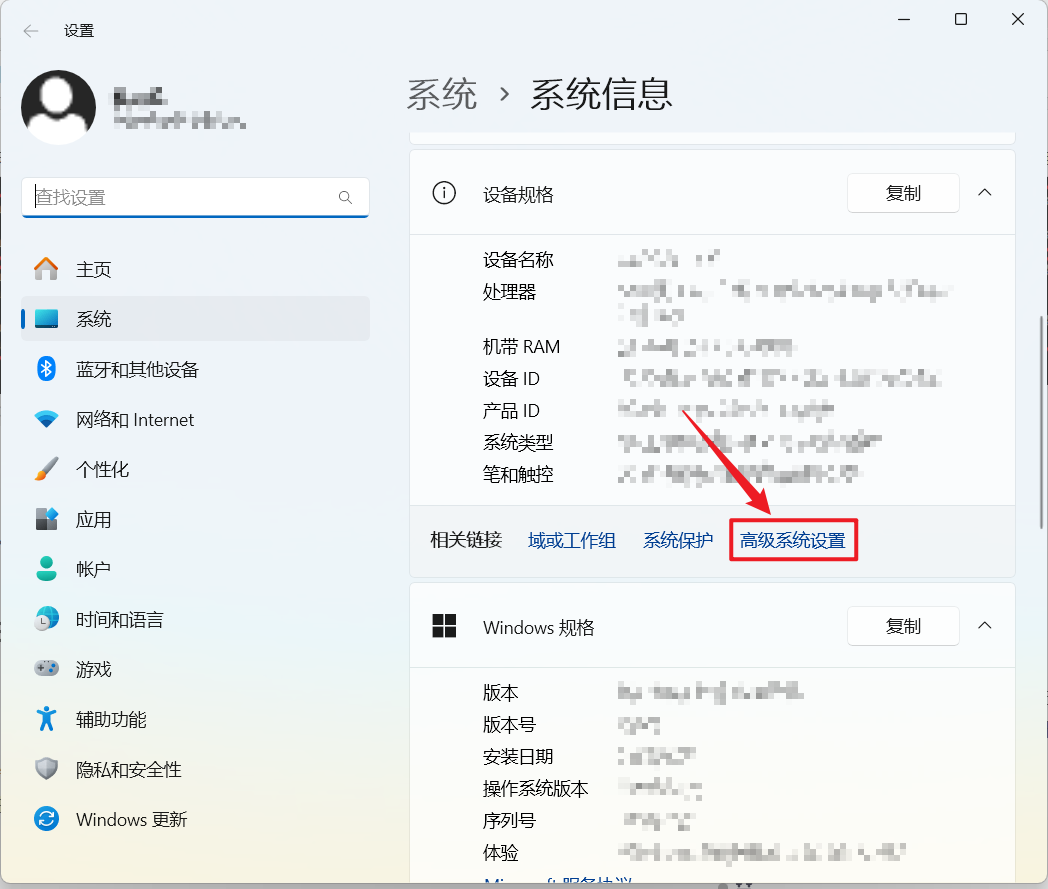Open 隐私和安全性 via the shield icon
This screenshot has height=889, width=1048.
pyautogui.click(x=45, y=769)
